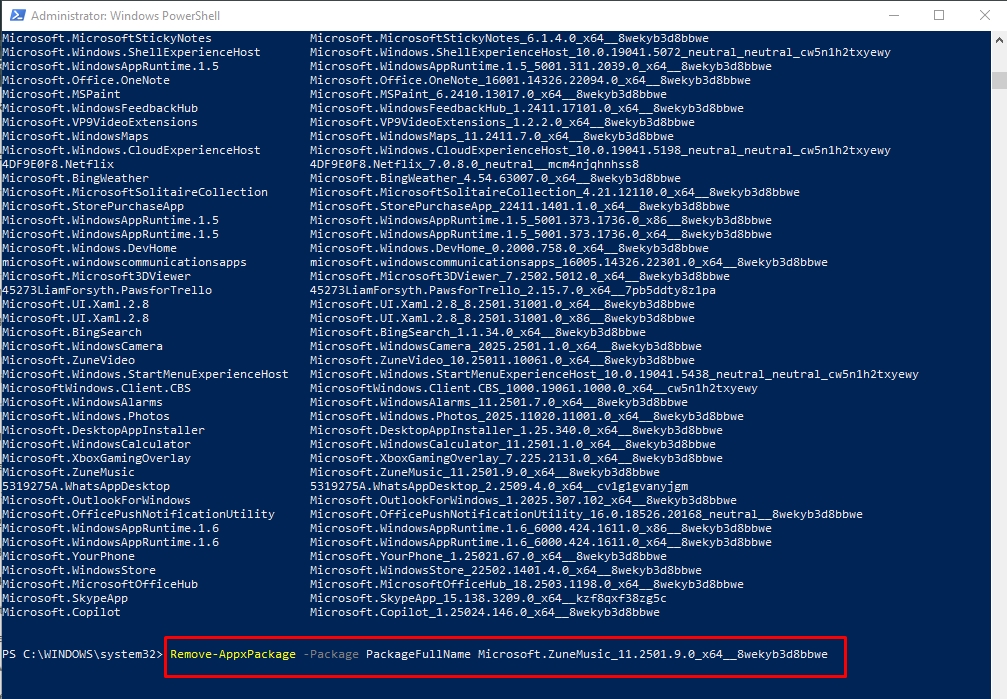Click the scrollbar up arrow
This screenshot has height=699, width=1007.
click(999, 40)
